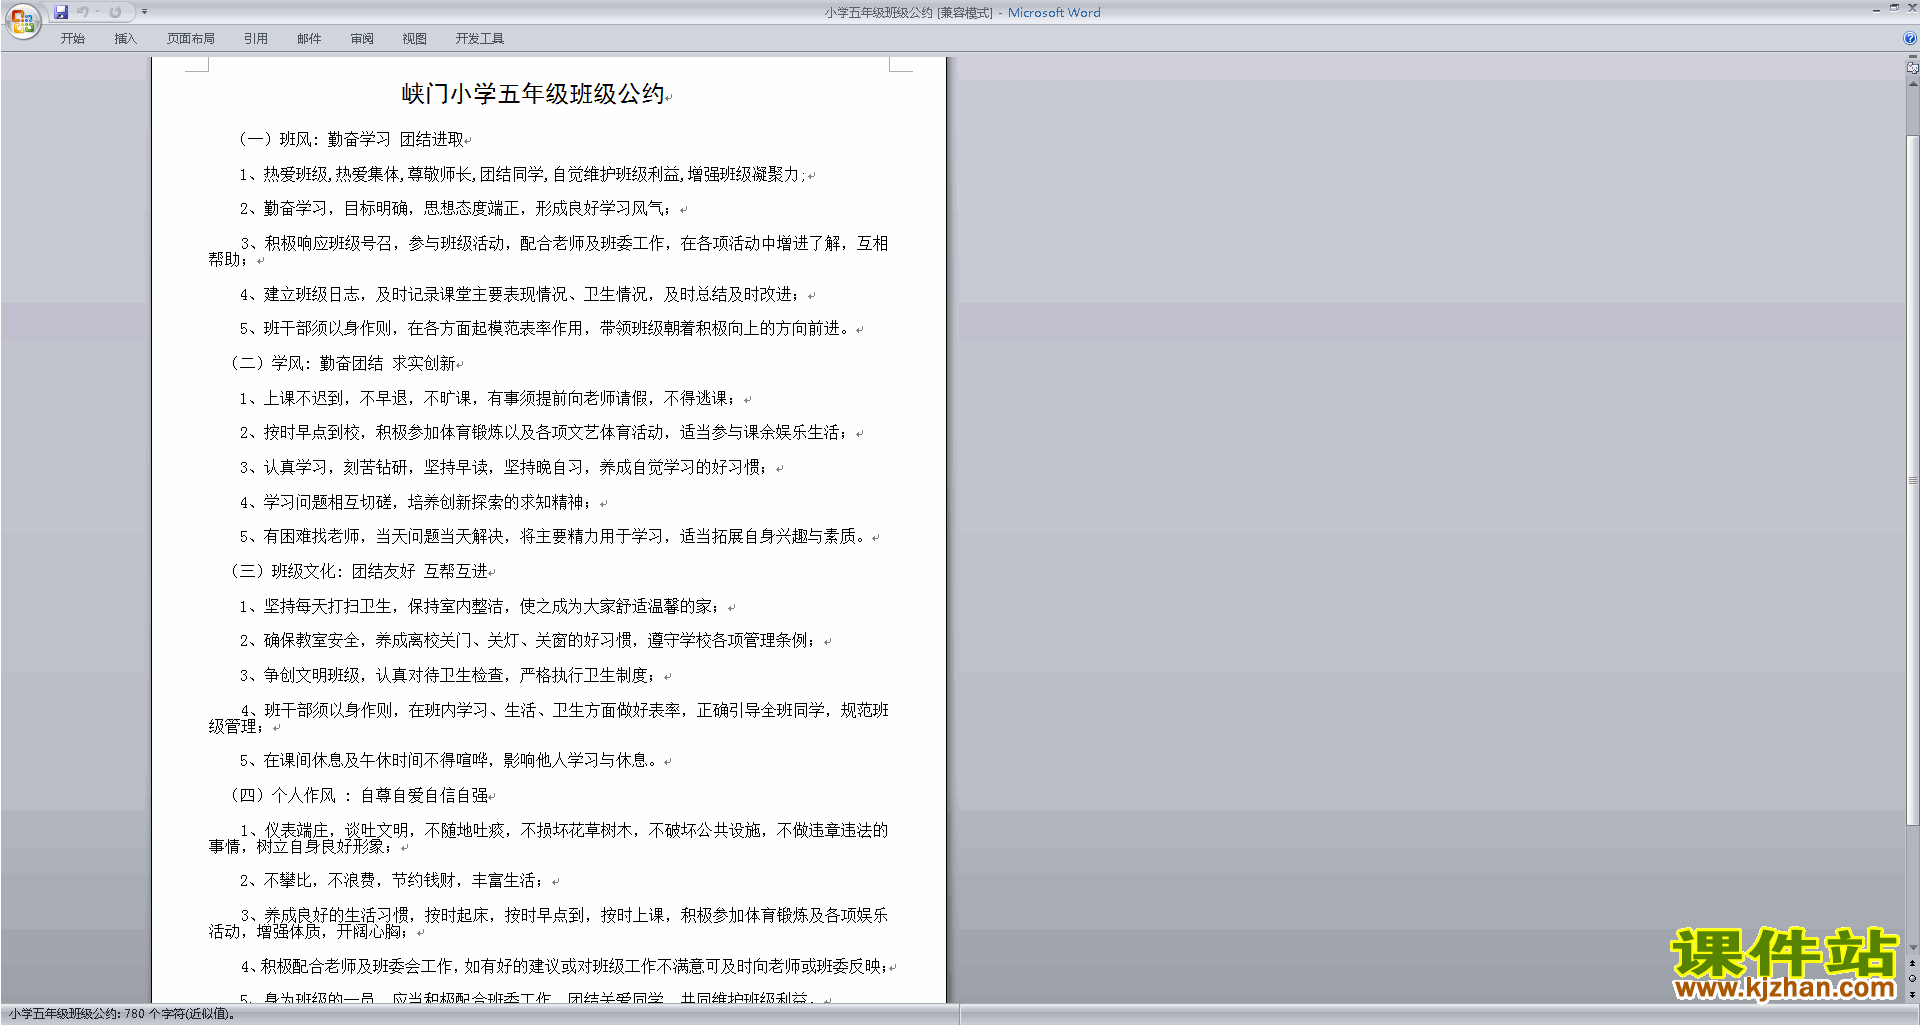Click the title 峡门小学五年级班级公约
This screenshot has height=1025, width=1920.
pos(533,94)
